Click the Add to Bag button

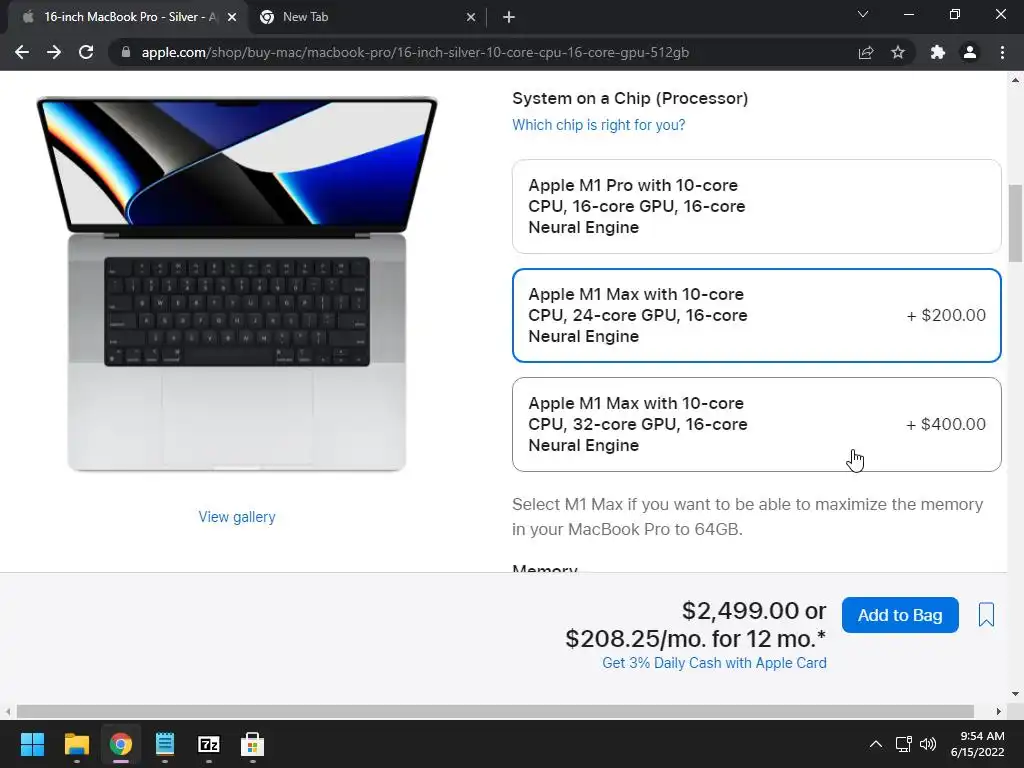[x=900, y=615]
